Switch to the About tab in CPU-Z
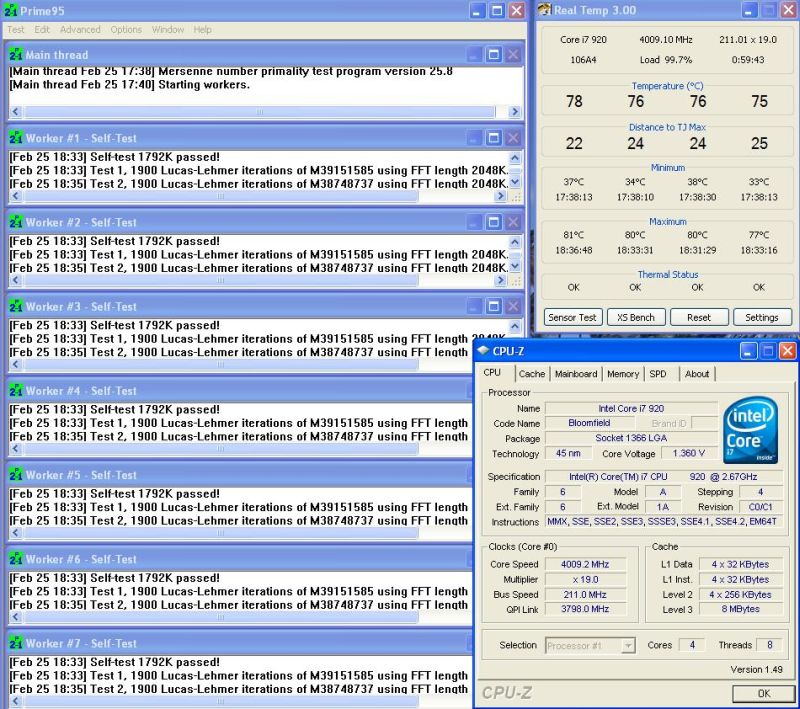Image resolution: width=800 pixels, height=709 pixels. pyautogui.click(x=697, y=374)
